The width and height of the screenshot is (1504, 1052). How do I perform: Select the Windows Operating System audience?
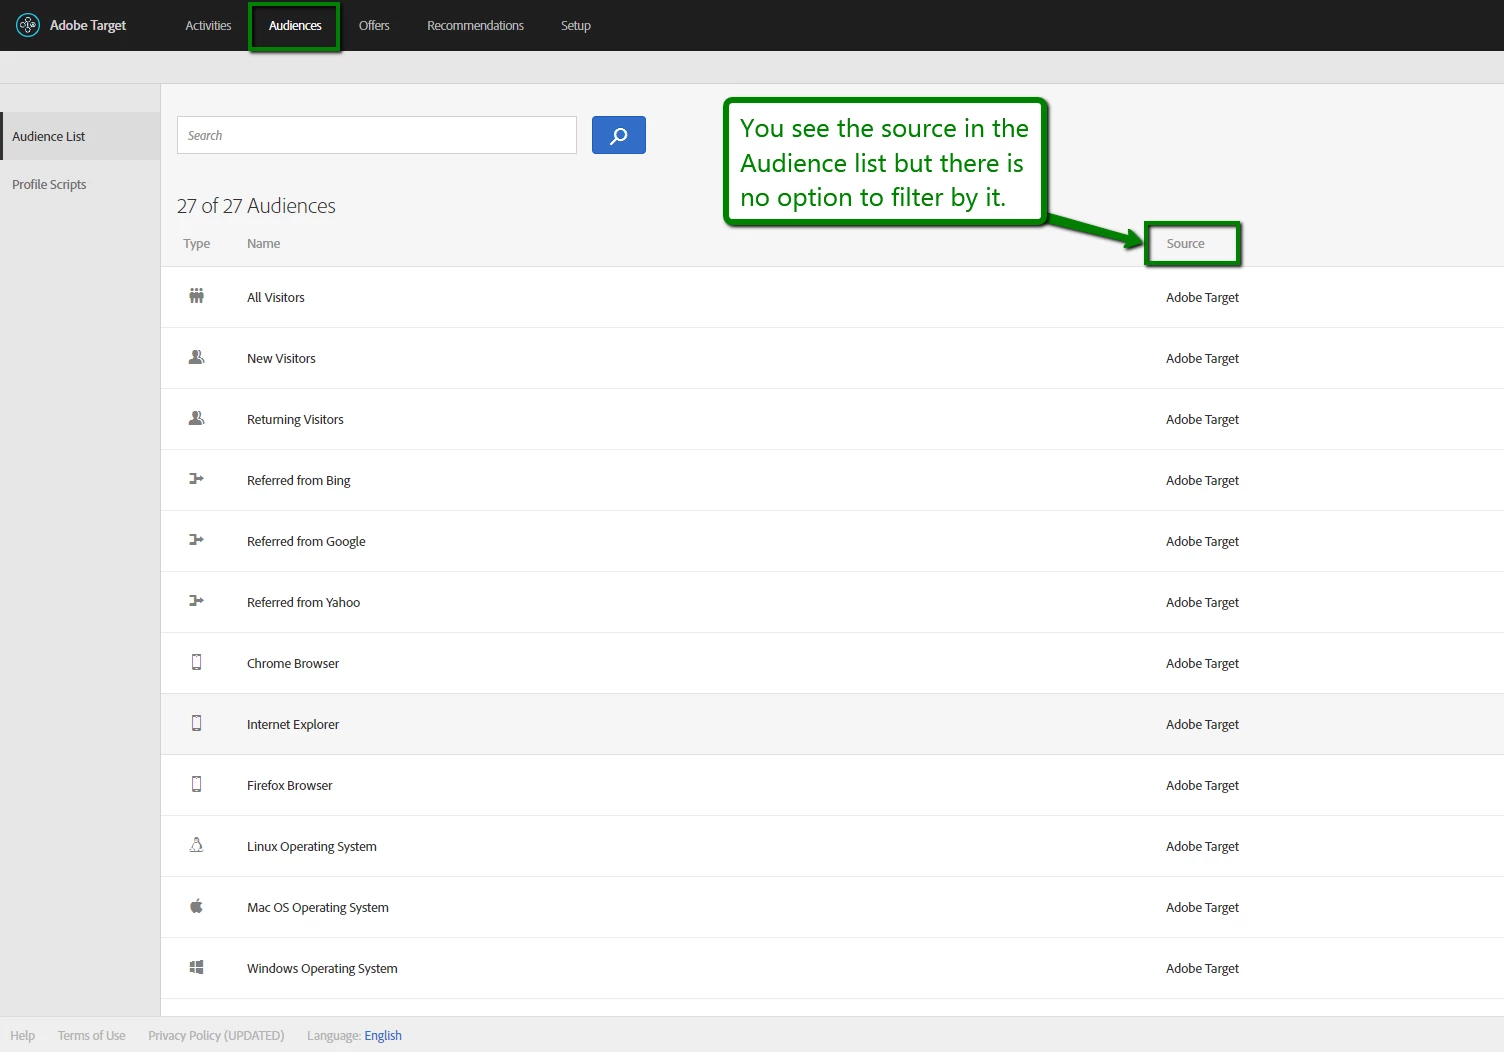pyautogui.click(x=322, y=968)
